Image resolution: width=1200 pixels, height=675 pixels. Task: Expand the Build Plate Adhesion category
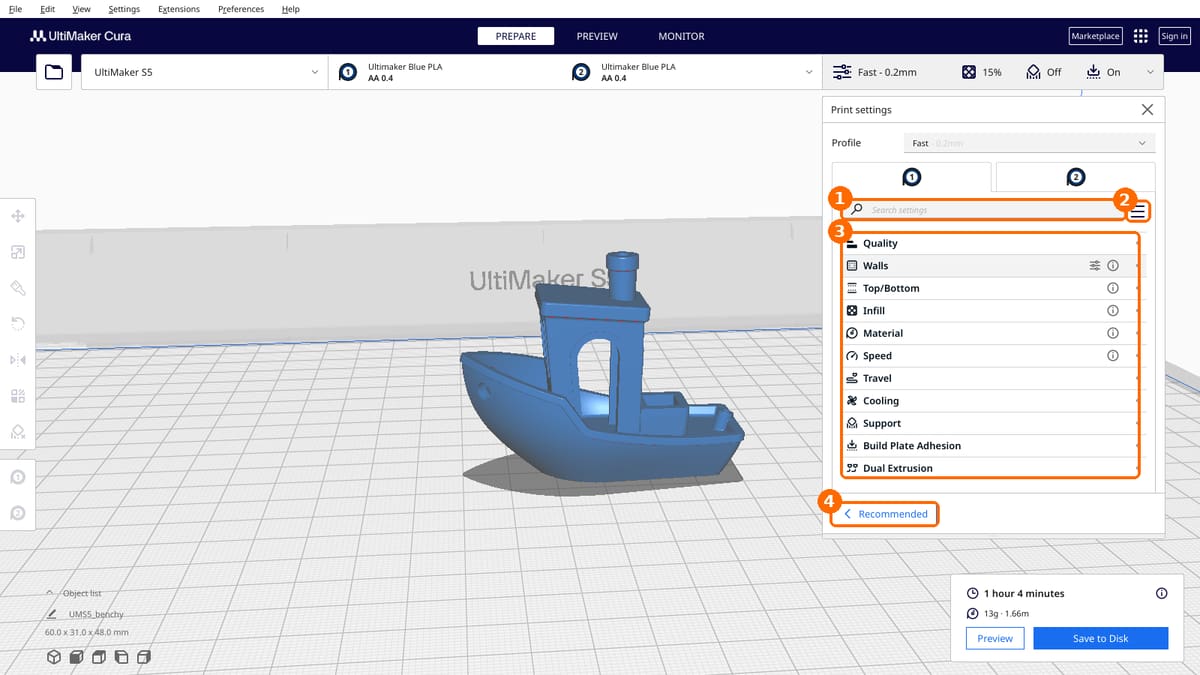point(991,446)
